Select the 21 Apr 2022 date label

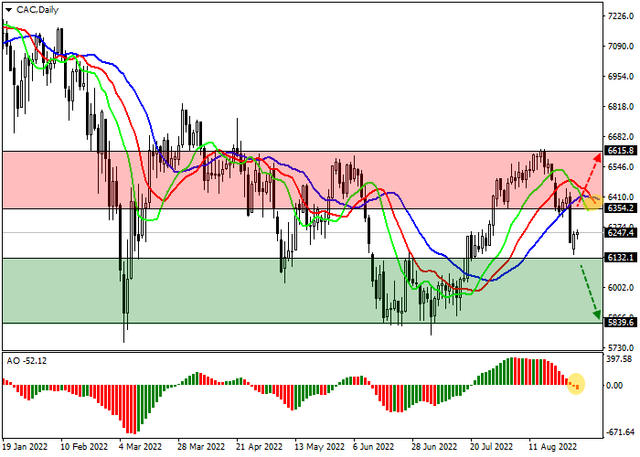pyautogui.click(x=259, y=447)
